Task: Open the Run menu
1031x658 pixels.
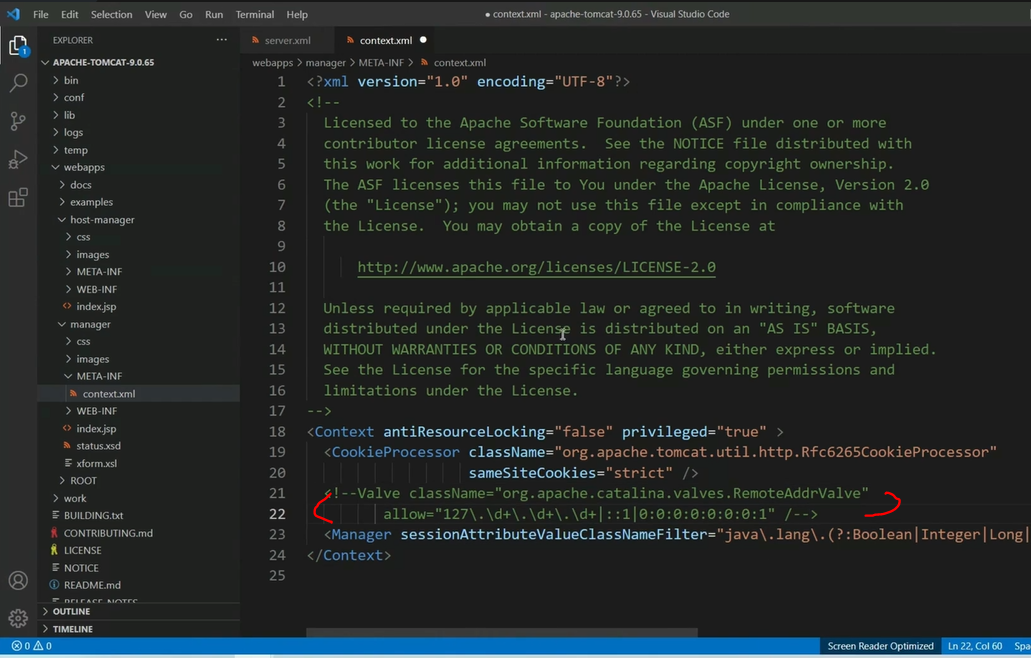Action: 214,14
